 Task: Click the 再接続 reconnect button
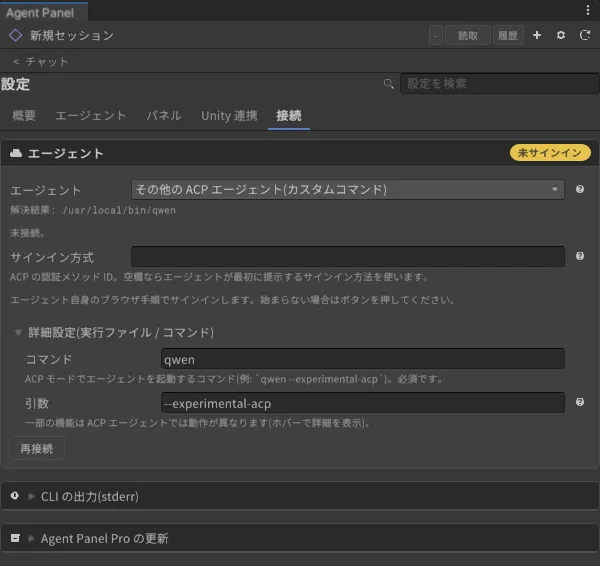click(x=37, y=449)
